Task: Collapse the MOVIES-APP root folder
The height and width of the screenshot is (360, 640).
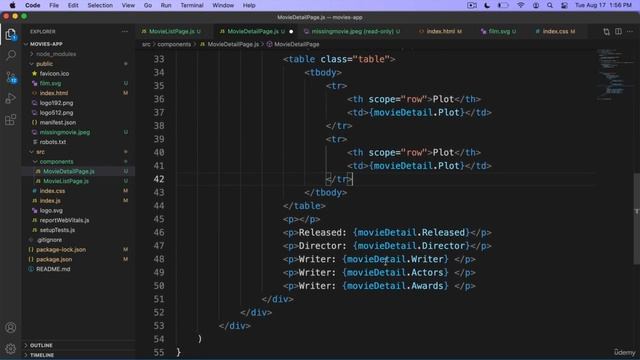Action: pyautogui.click(x=78, y=44)
